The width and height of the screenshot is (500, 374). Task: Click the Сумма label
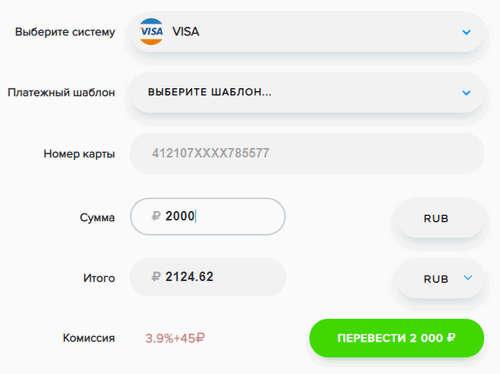tap(97, 218)
